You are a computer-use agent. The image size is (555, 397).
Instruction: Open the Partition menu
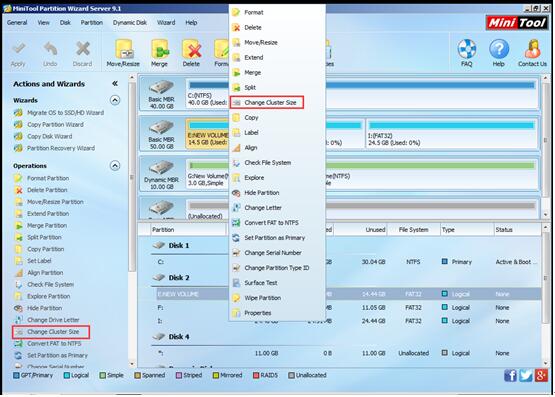(x=92, y=23)
